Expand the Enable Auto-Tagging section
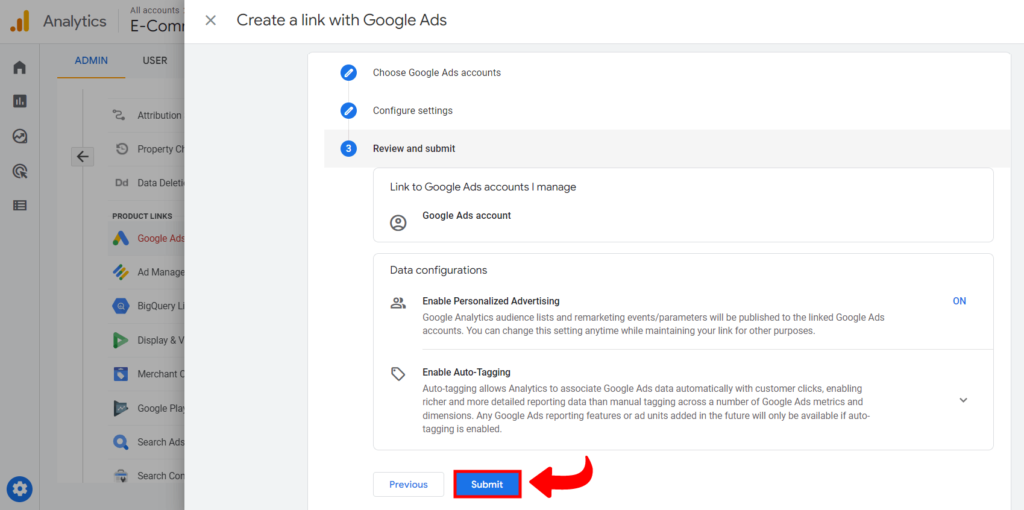1024x510 pixels. pos(963,400)
